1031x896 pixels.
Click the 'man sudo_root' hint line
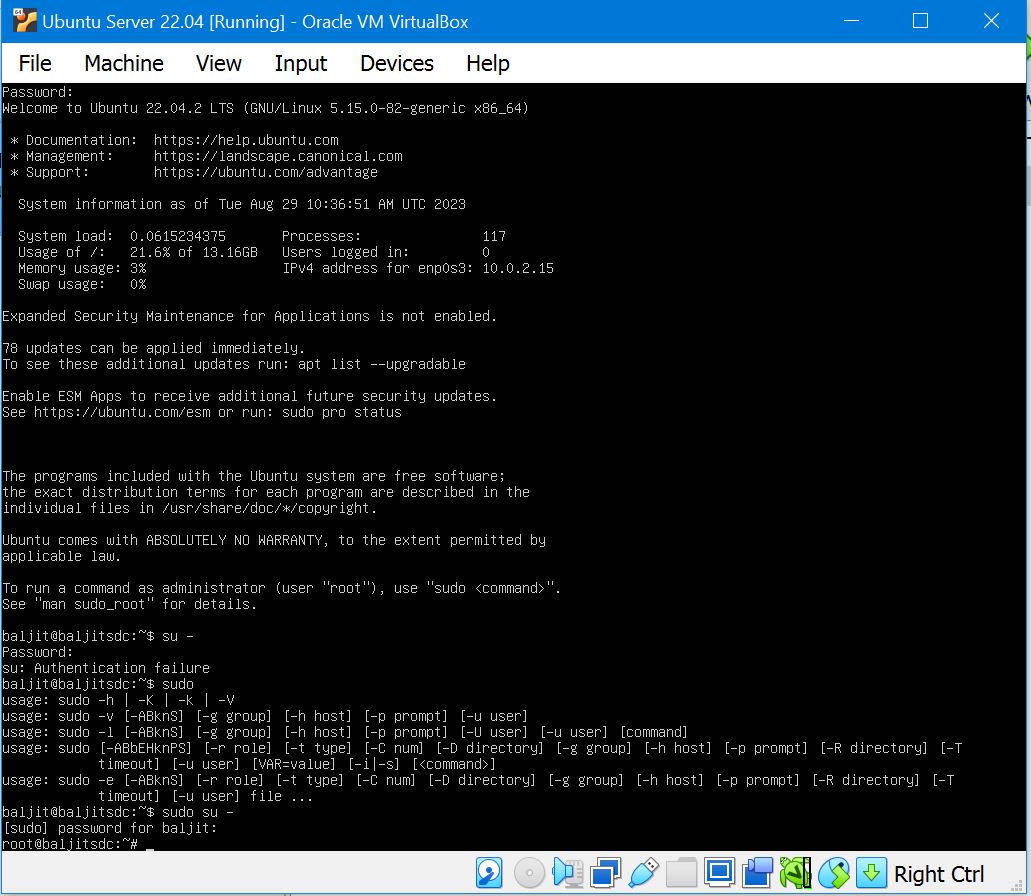click(x=130, y=604)
